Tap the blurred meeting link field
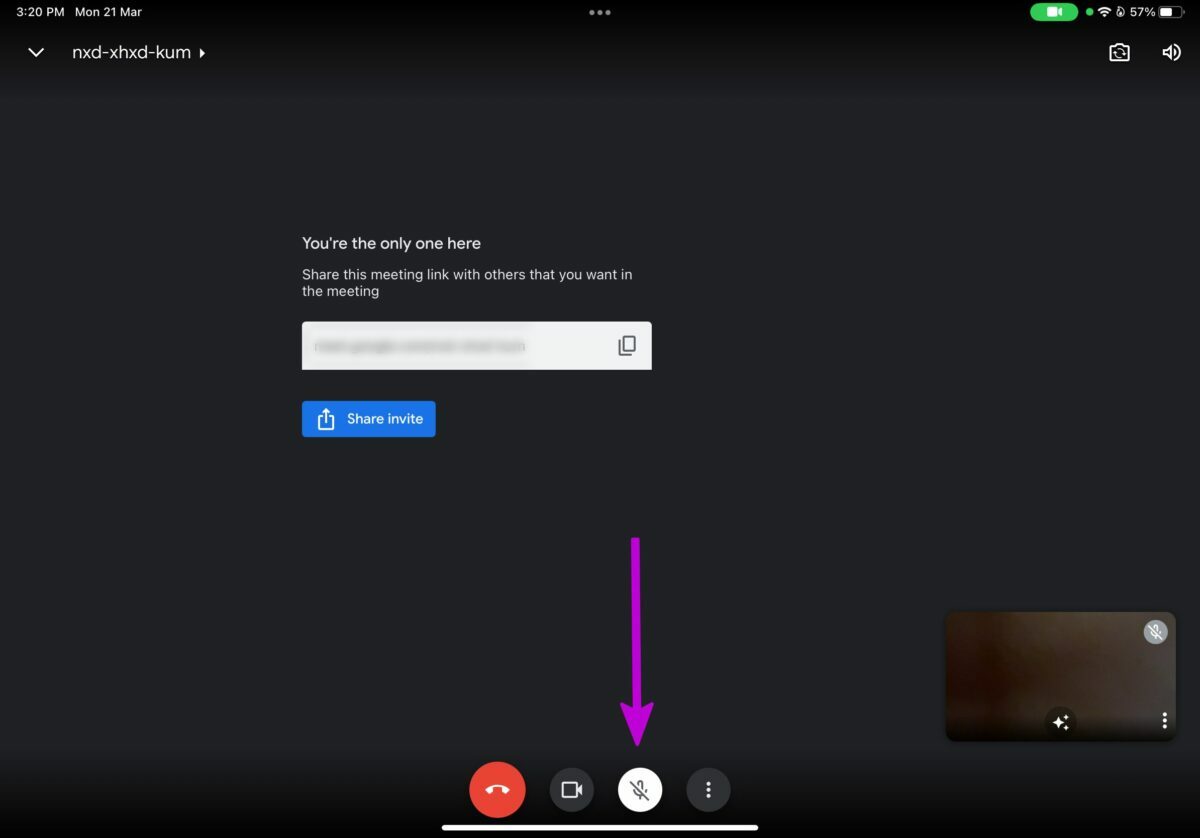Viewport: 1200px width, 838px height. (450, 346)
